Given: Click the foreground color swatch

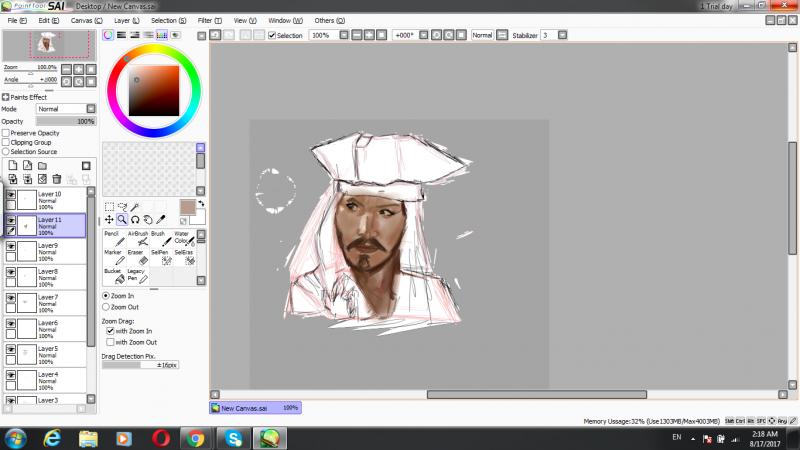Looking at the screenshot, I should click(x=187, y=206).
